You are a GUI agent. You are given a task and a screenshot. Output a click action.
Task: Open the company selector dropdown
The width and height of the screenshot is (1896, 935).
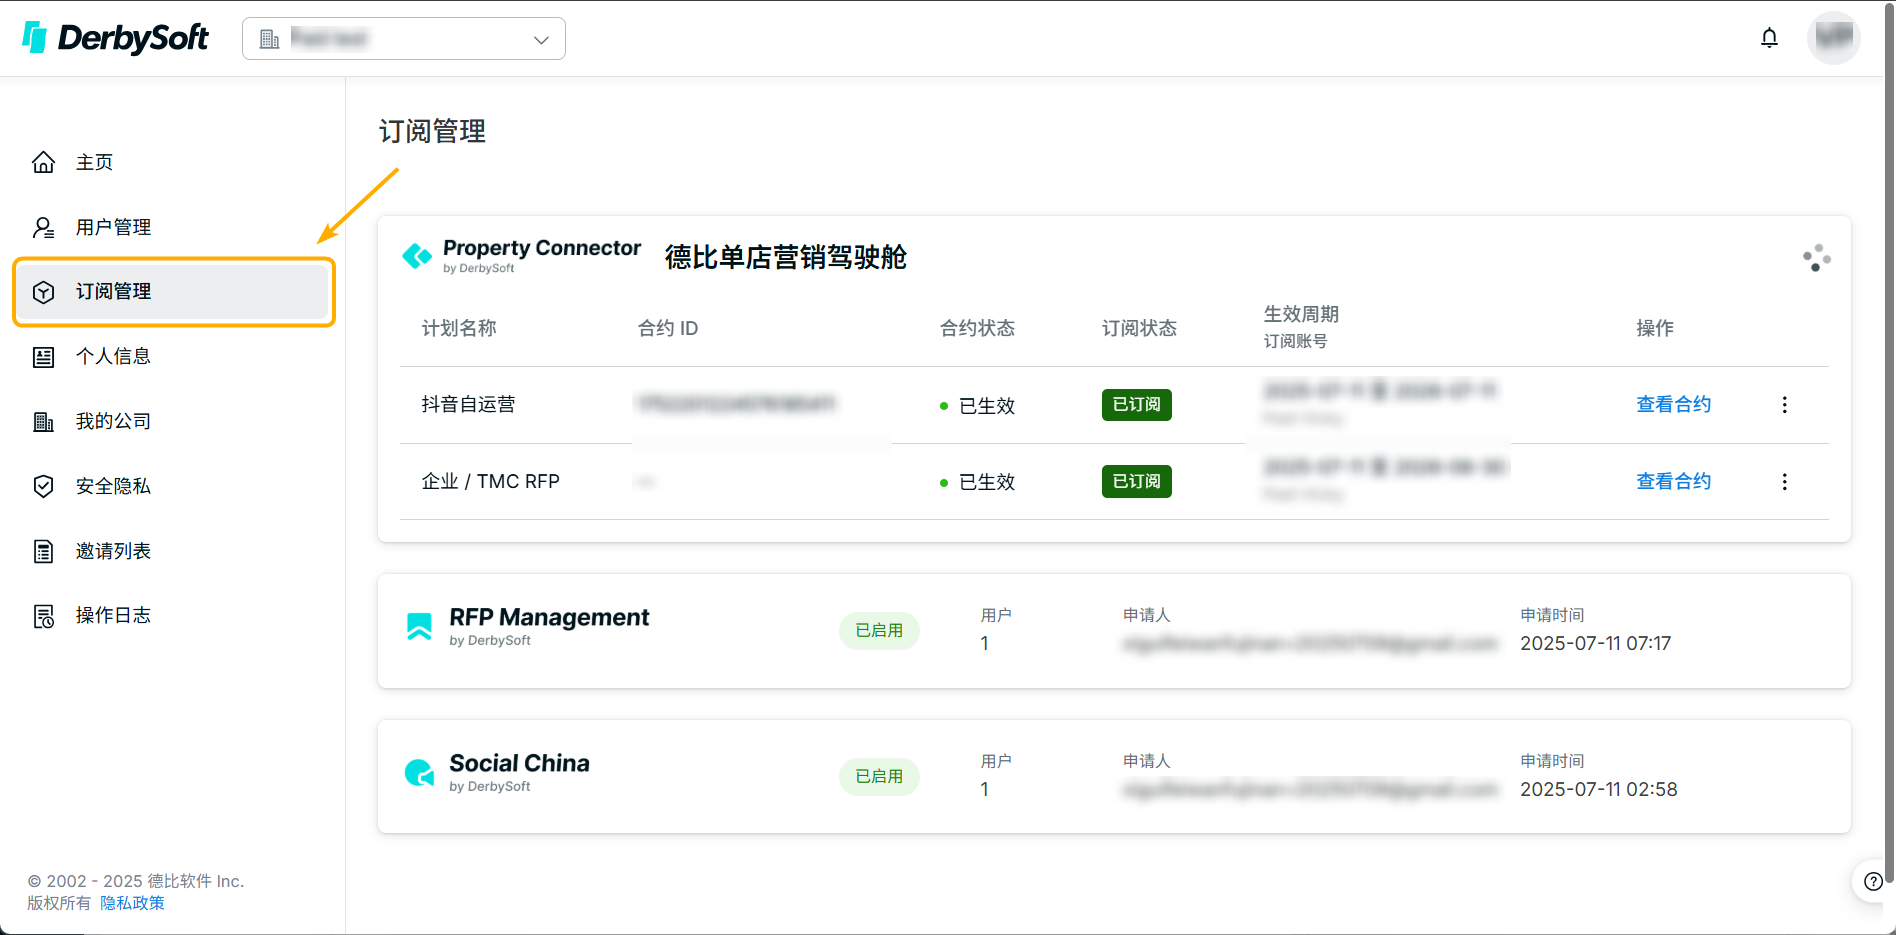click(x=404, y=39)
